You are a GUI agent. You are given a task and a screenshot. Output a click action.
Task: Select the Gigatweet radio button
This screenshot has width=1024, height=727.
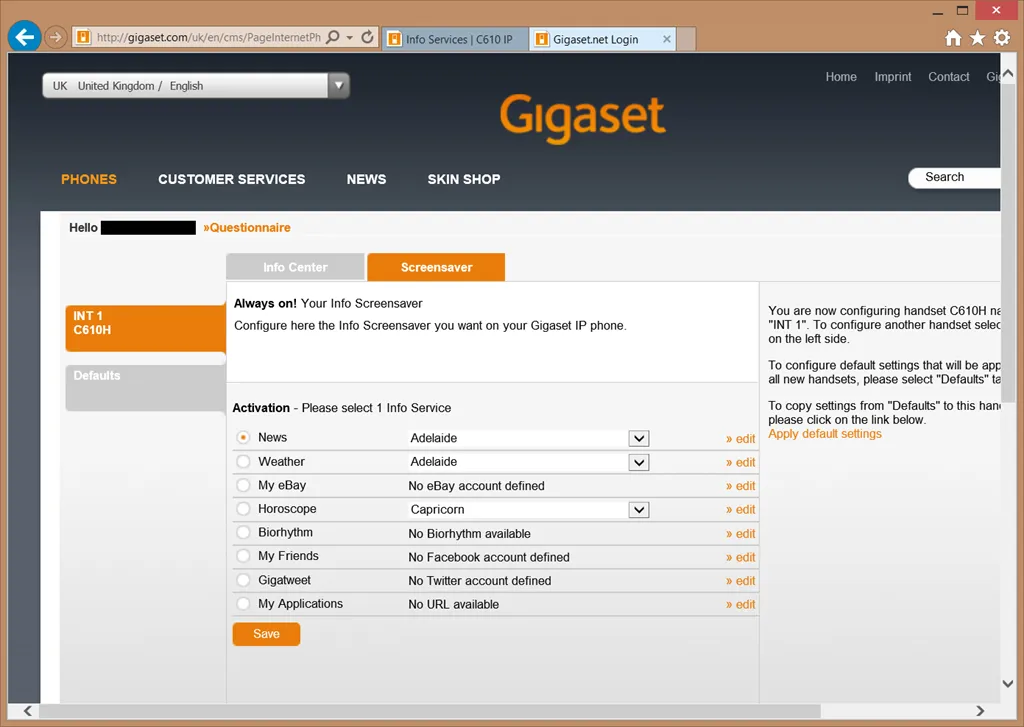[x=243, y=580]
